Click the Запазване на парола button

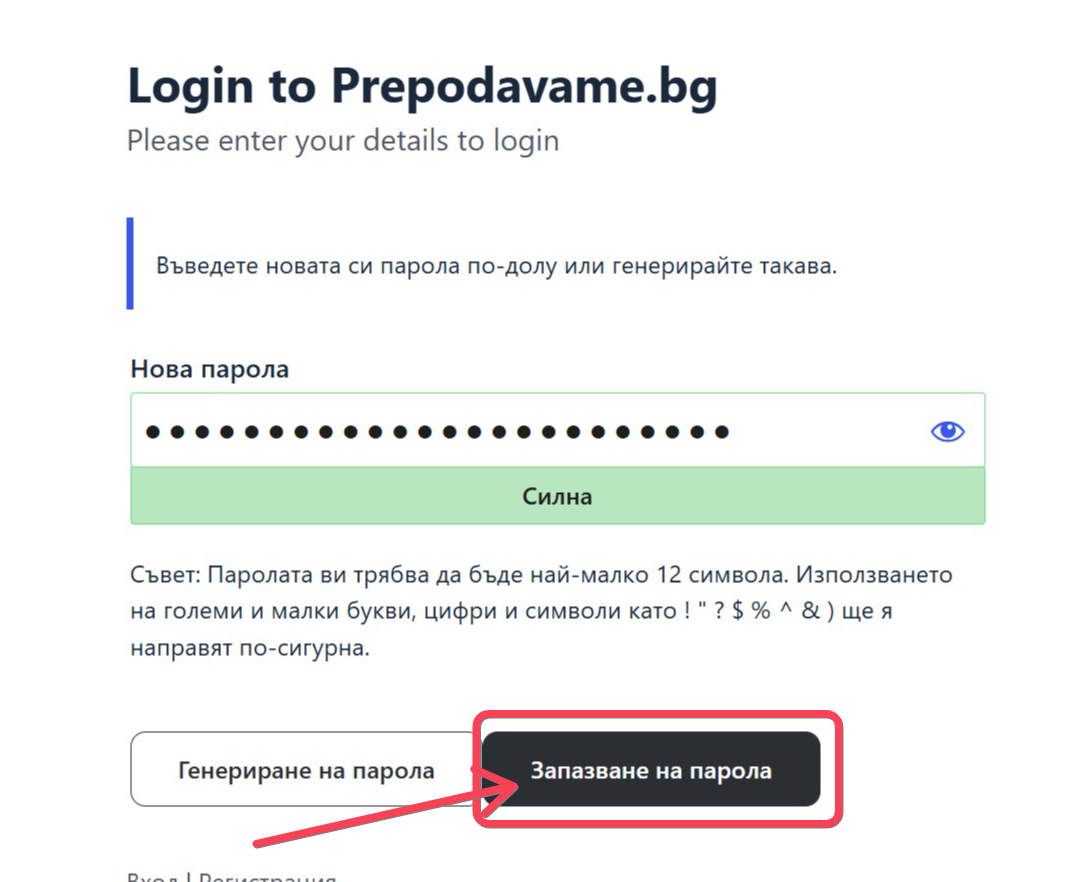650,769
